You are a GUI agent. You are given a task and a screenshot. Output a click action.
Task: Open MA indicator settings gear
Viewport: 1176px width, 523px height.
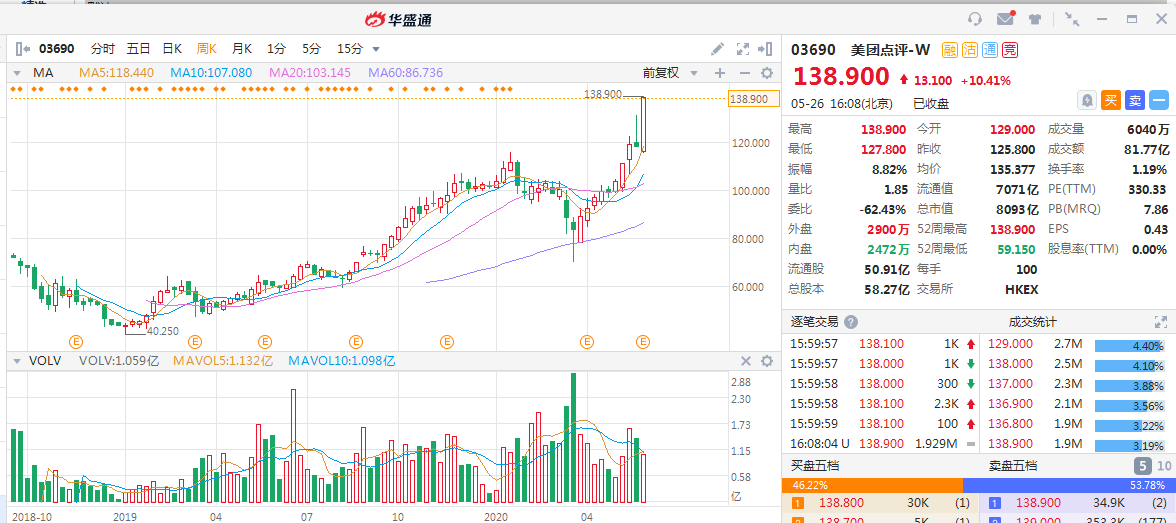click(x=767, y=73)
